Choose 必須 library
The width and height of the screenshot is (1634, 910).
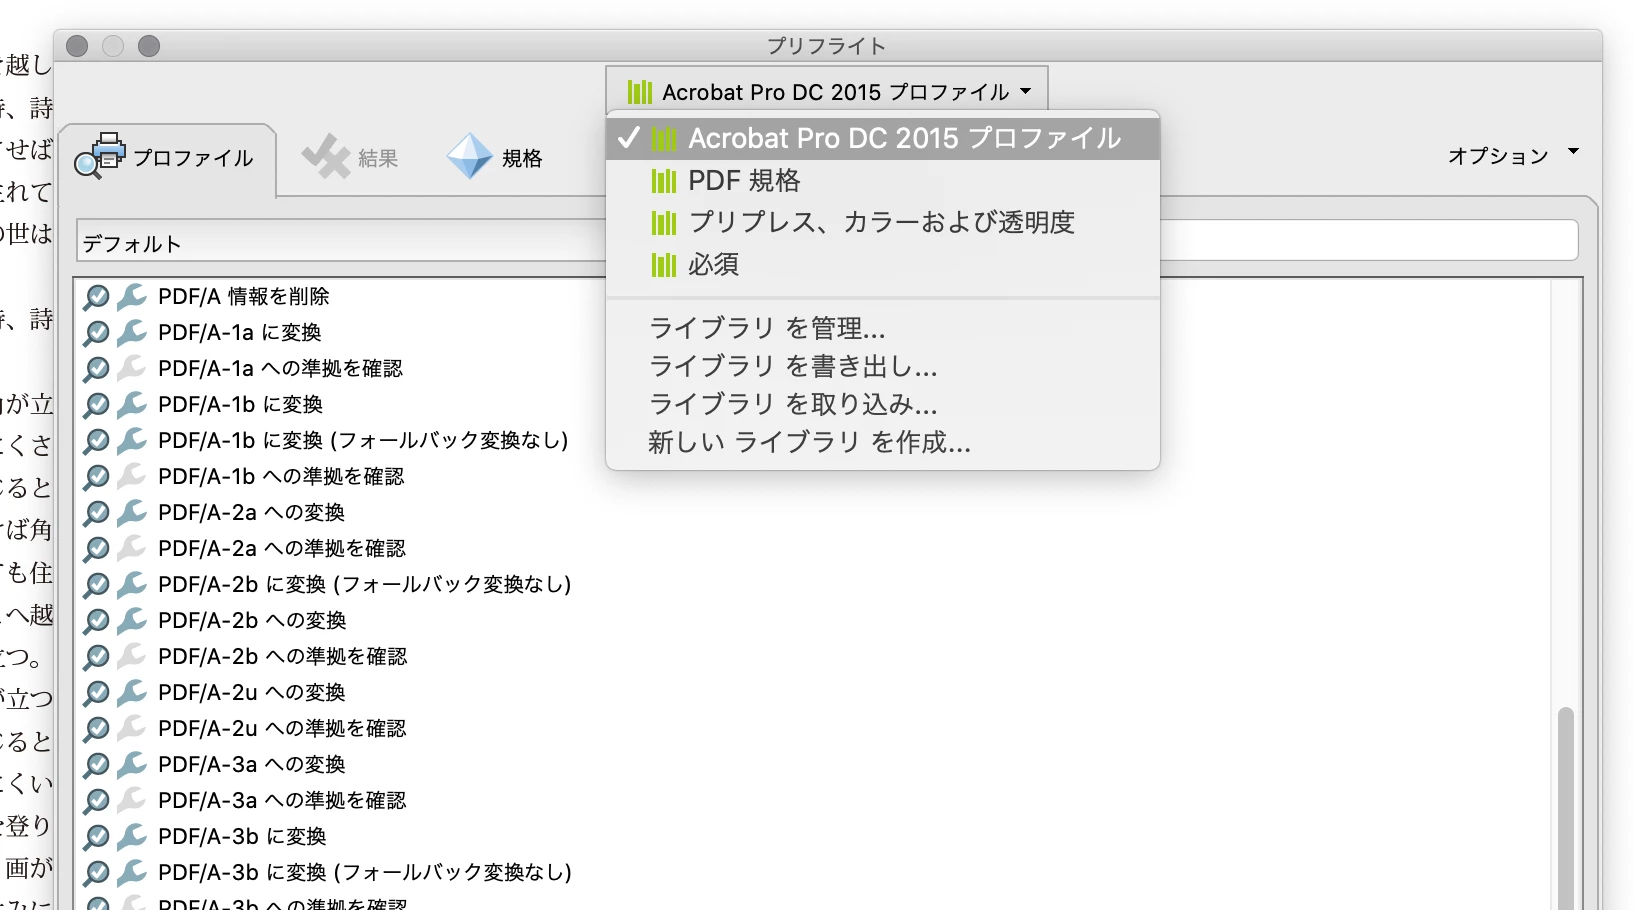[x=883, y=265]
